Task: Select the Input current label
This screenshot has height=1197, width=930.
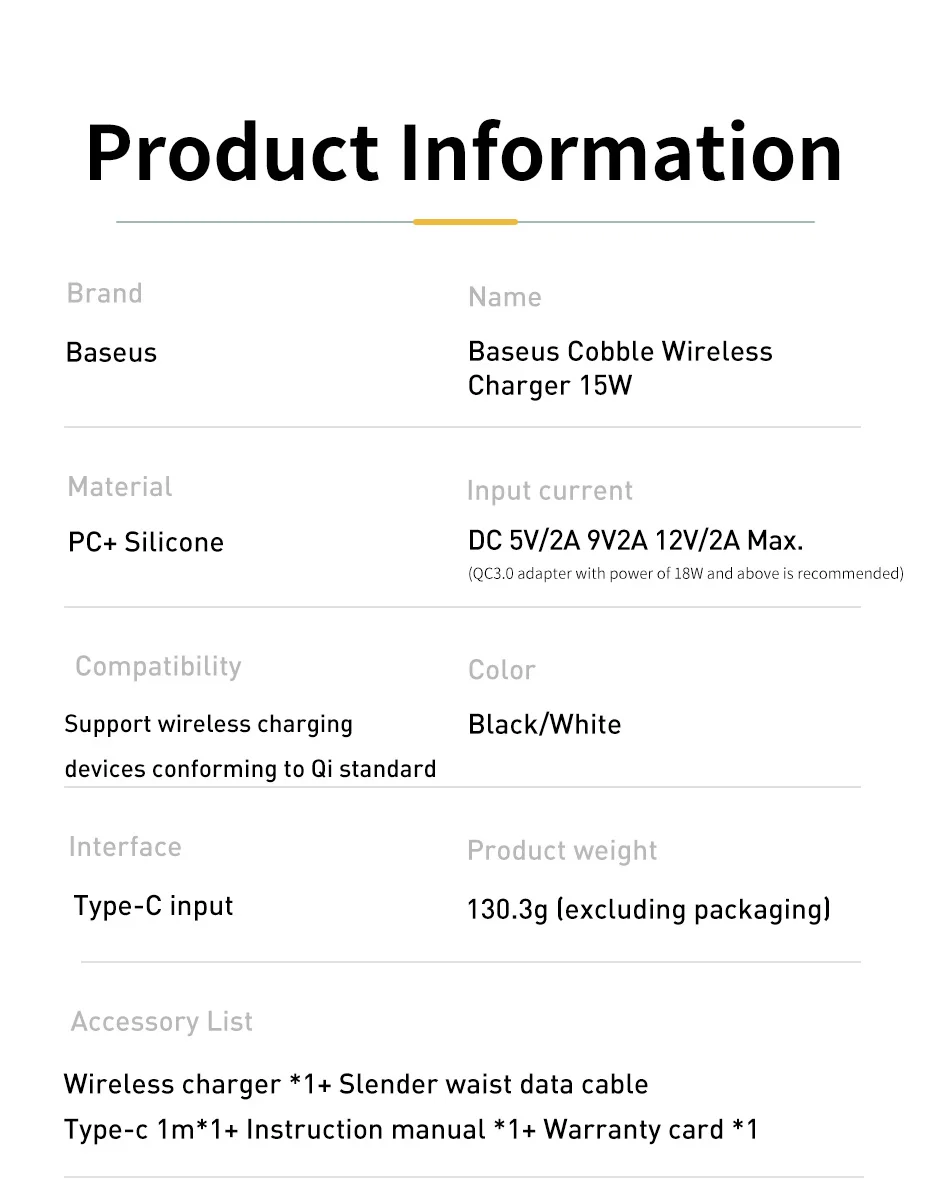Action: tap(550, 490)
